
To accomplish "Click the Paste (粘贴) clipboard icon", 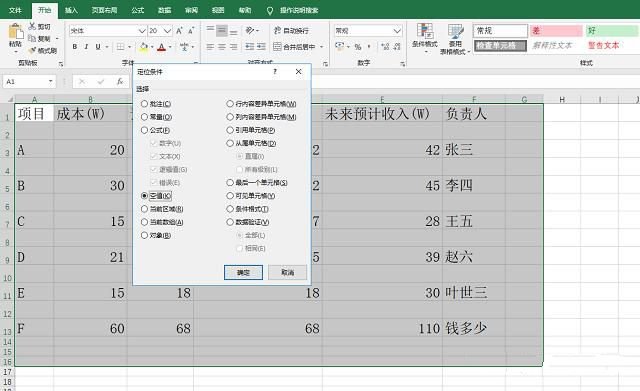I will pyautogui.click(x=16, y=32).
